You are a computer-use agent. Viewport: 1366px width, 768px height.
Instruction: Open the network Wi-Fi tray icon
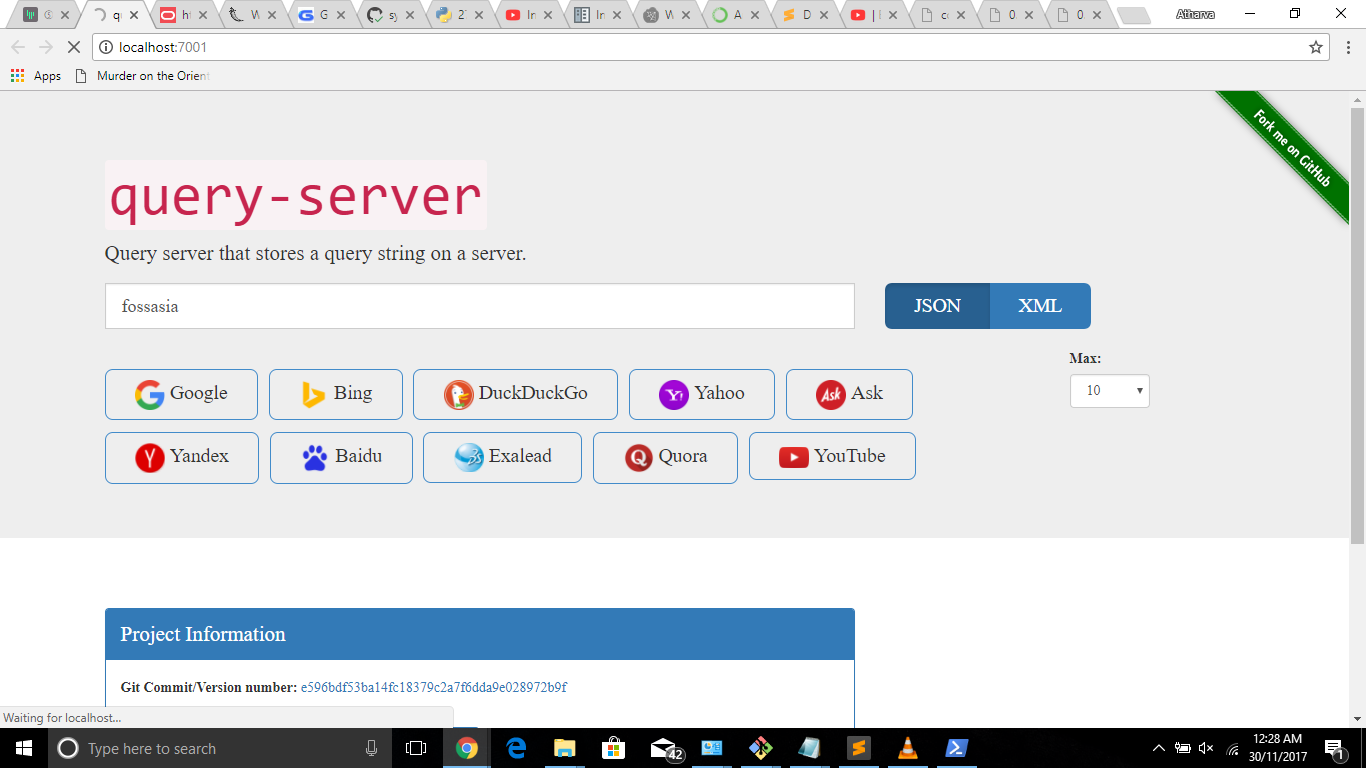[1232, 748]
